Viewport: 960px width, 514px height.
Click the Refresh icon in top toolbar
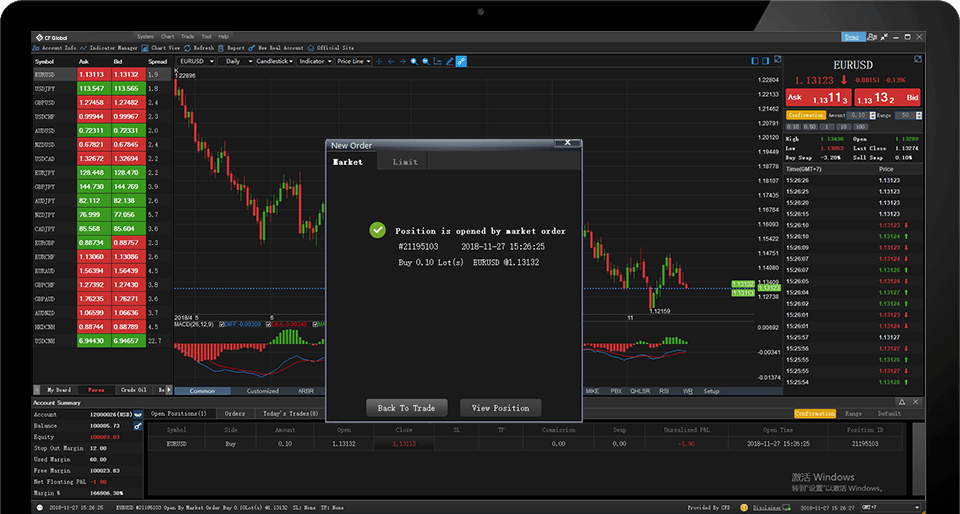[203, 47]
